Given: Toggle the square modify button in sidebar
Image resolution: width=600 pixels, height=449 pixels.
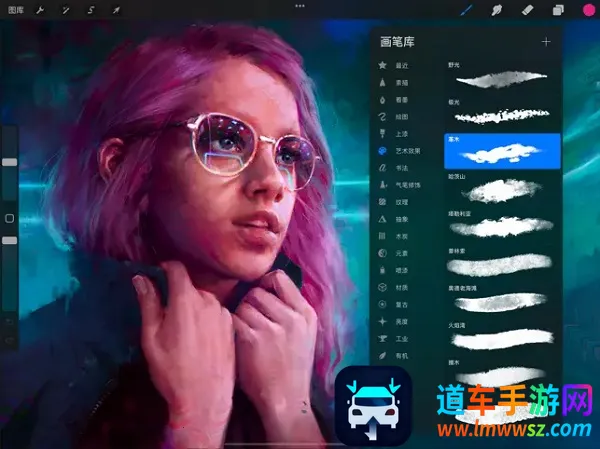Looking at the screenshot, I should (x=10, y=219).
